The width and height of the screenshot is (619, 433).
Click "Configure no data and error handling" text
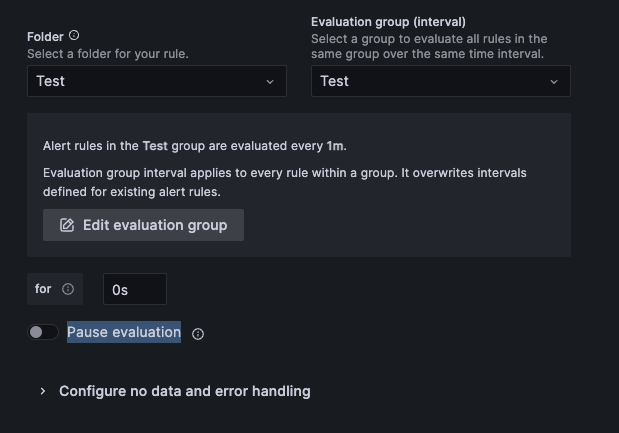coord(185,391)
